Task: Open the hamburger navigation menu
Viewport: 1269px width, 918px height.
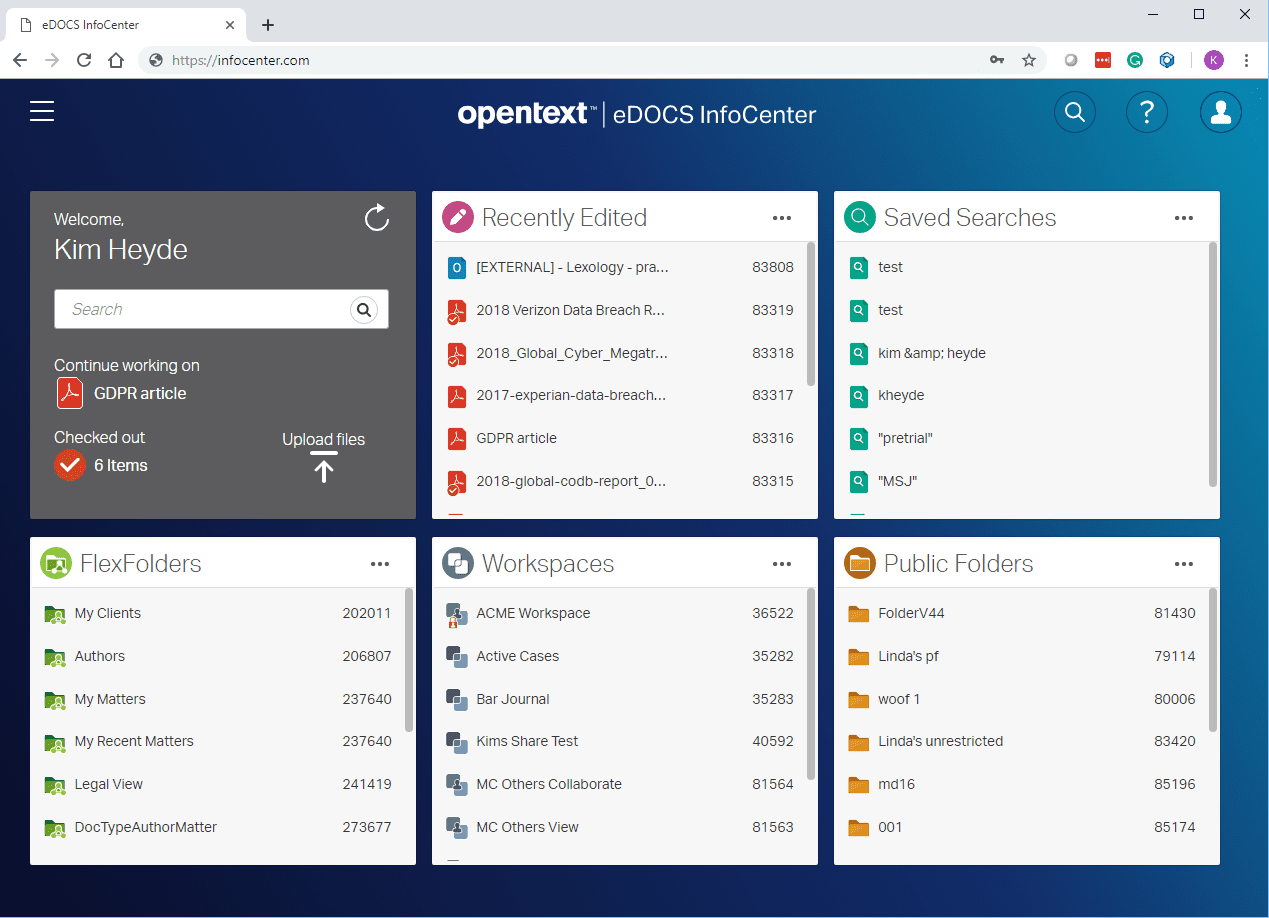Action: click(42, 111)
